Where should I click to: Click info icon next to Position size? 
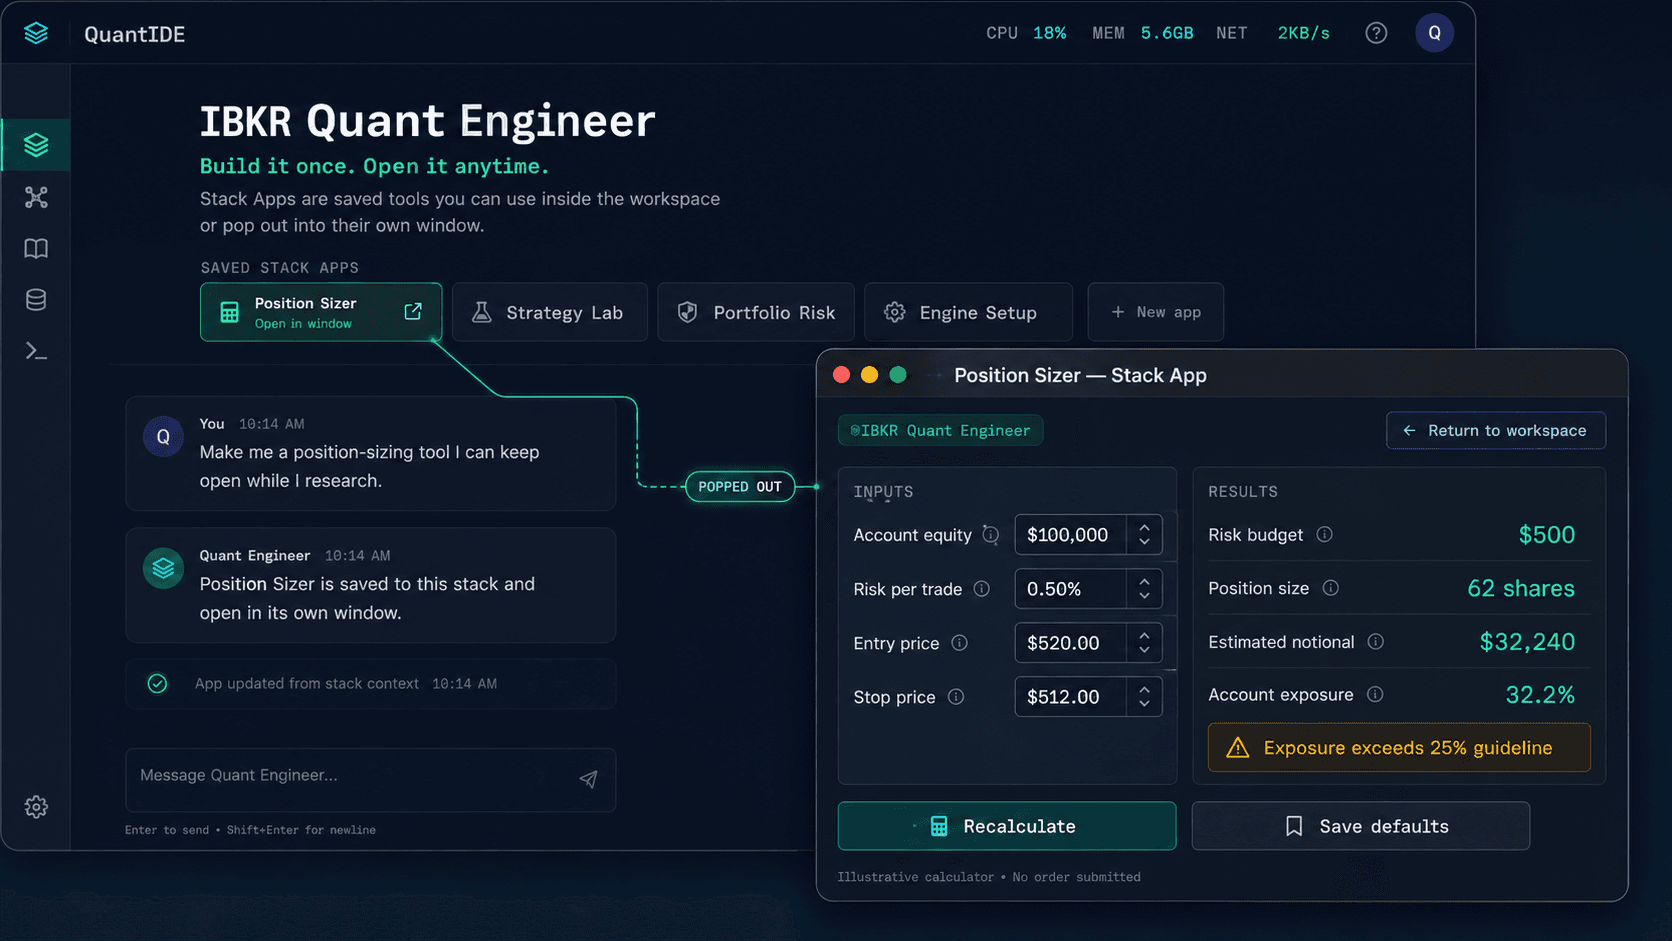1330,588
